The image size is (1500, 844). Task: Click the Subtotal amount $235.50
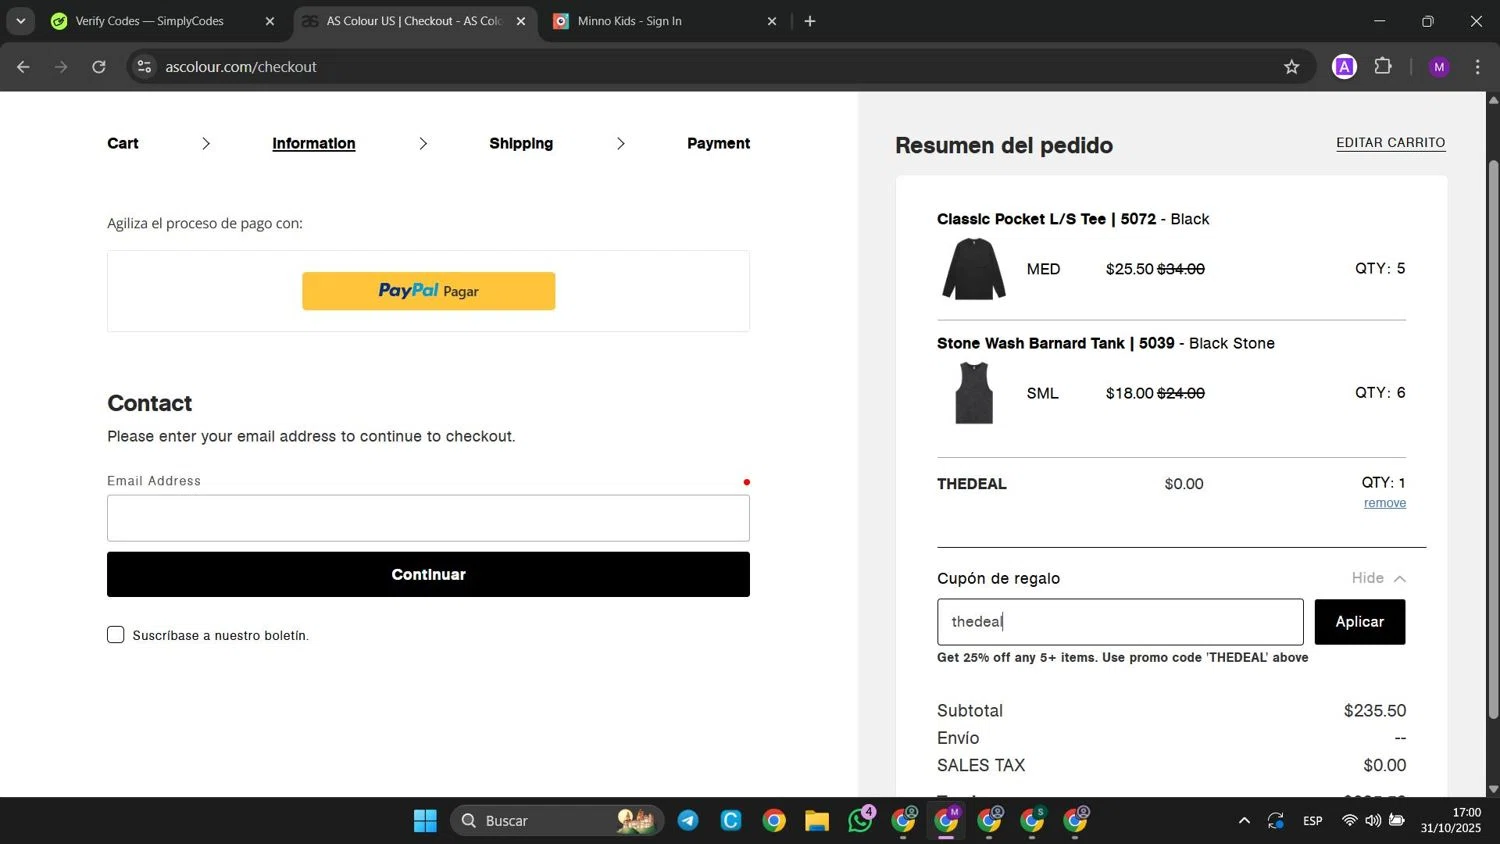(1375, 711)
